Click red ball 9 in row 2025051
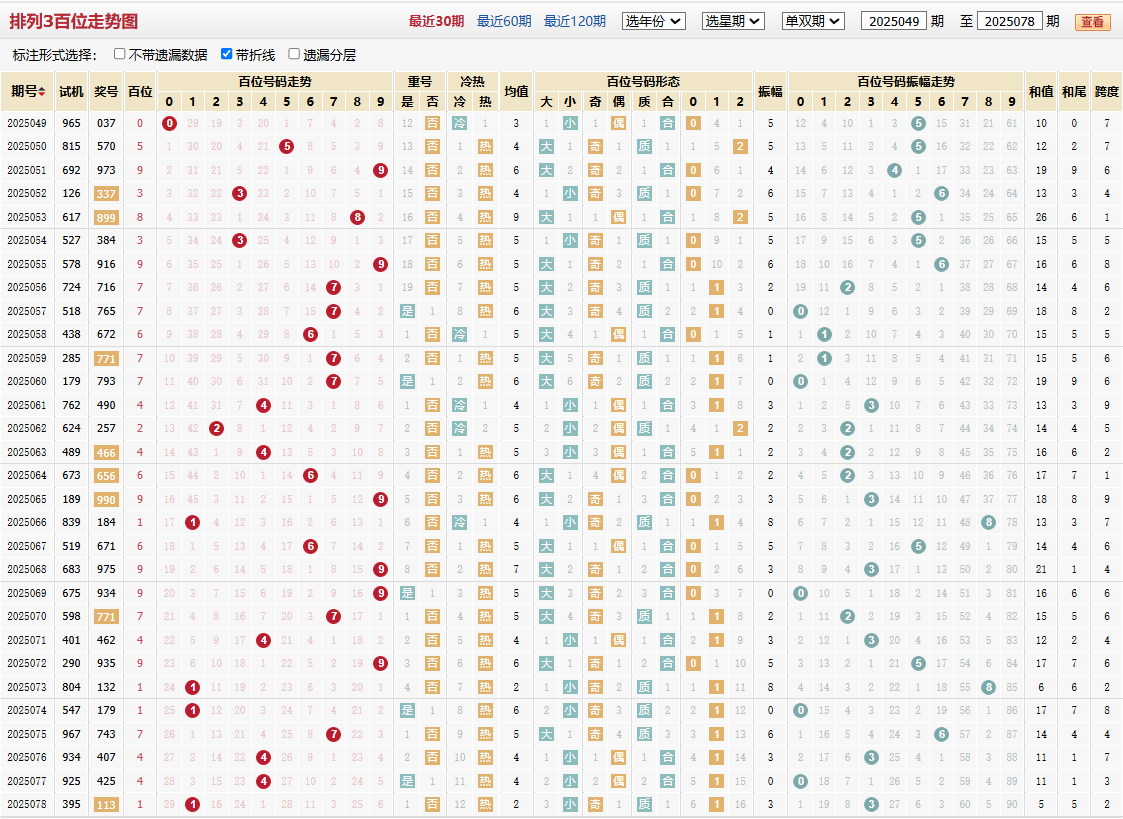 click(380, 170)
